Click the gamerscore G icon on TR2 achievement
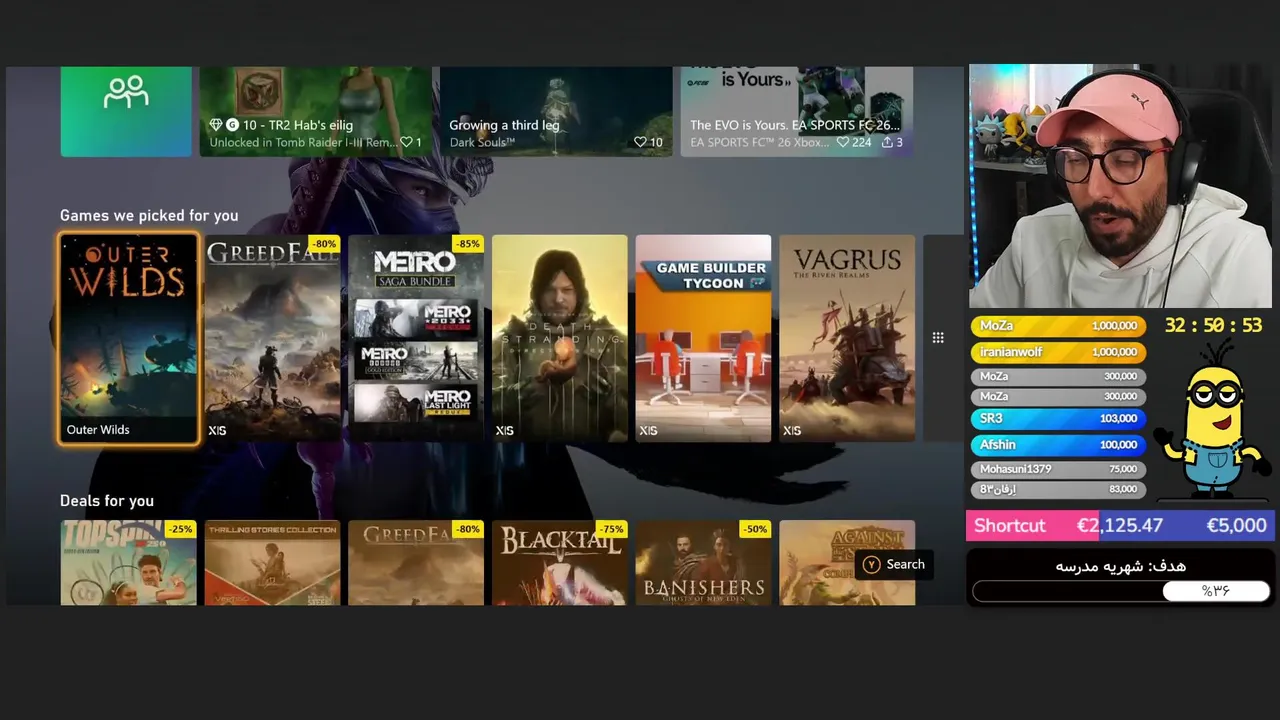This screenshot has width=1280, height=720. (232, 125)
